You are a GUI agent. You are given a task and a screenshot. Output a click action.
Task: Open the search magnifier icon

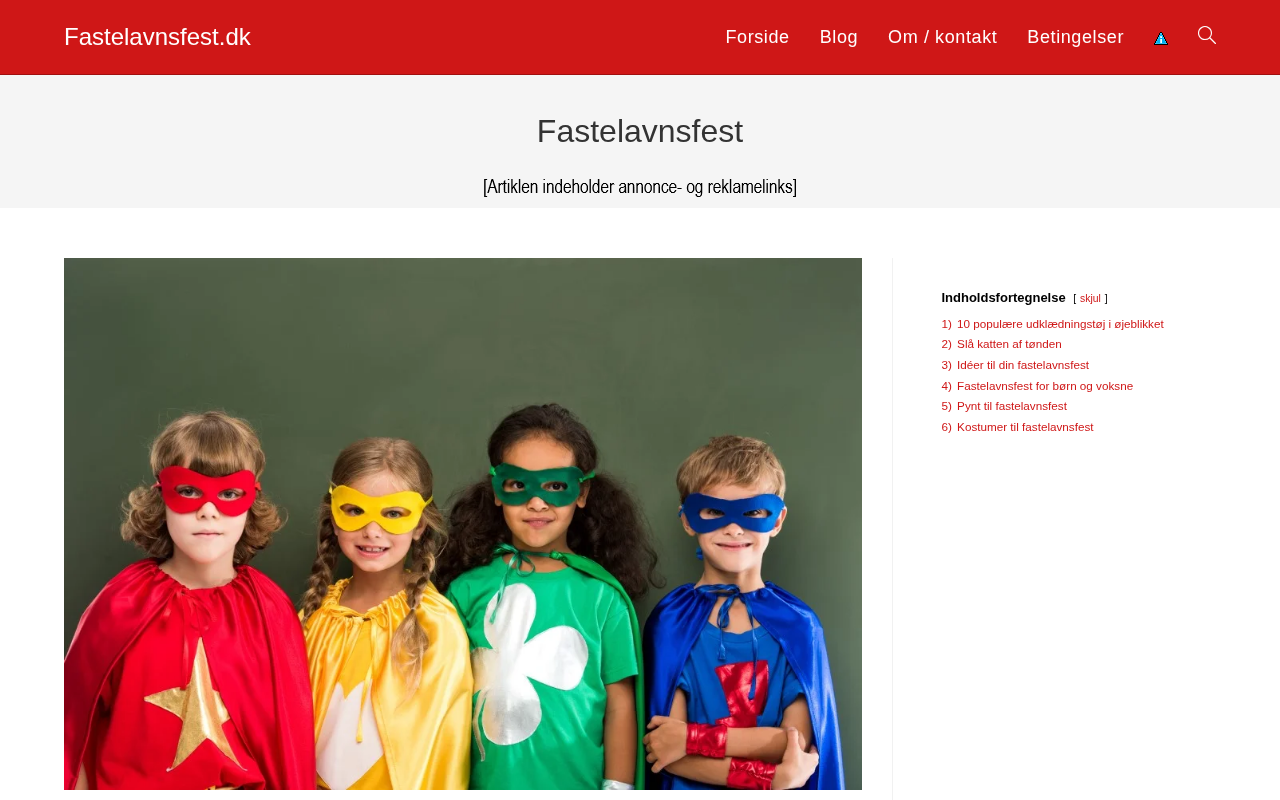coord(1207,36)
